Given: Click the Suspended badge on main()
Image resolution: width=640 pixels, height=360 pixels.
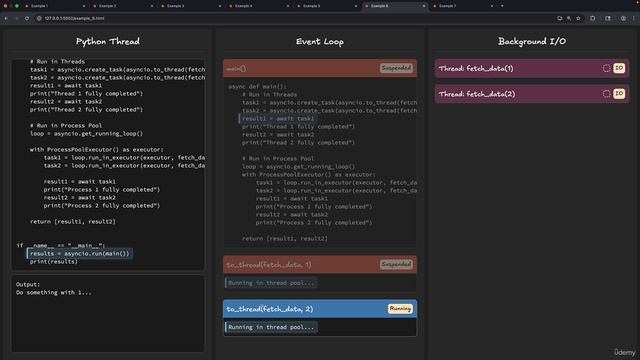Looking at the screenshot, I should click(396, 68).
